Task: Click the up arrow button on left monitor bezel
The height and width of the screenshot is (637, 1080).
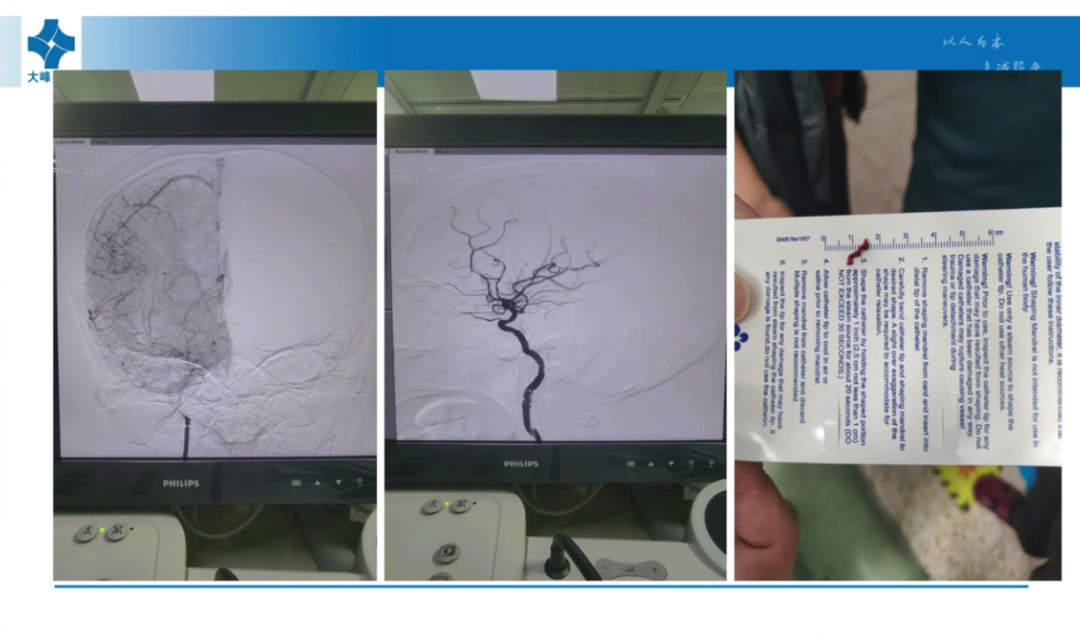Action: pos(318,483)
